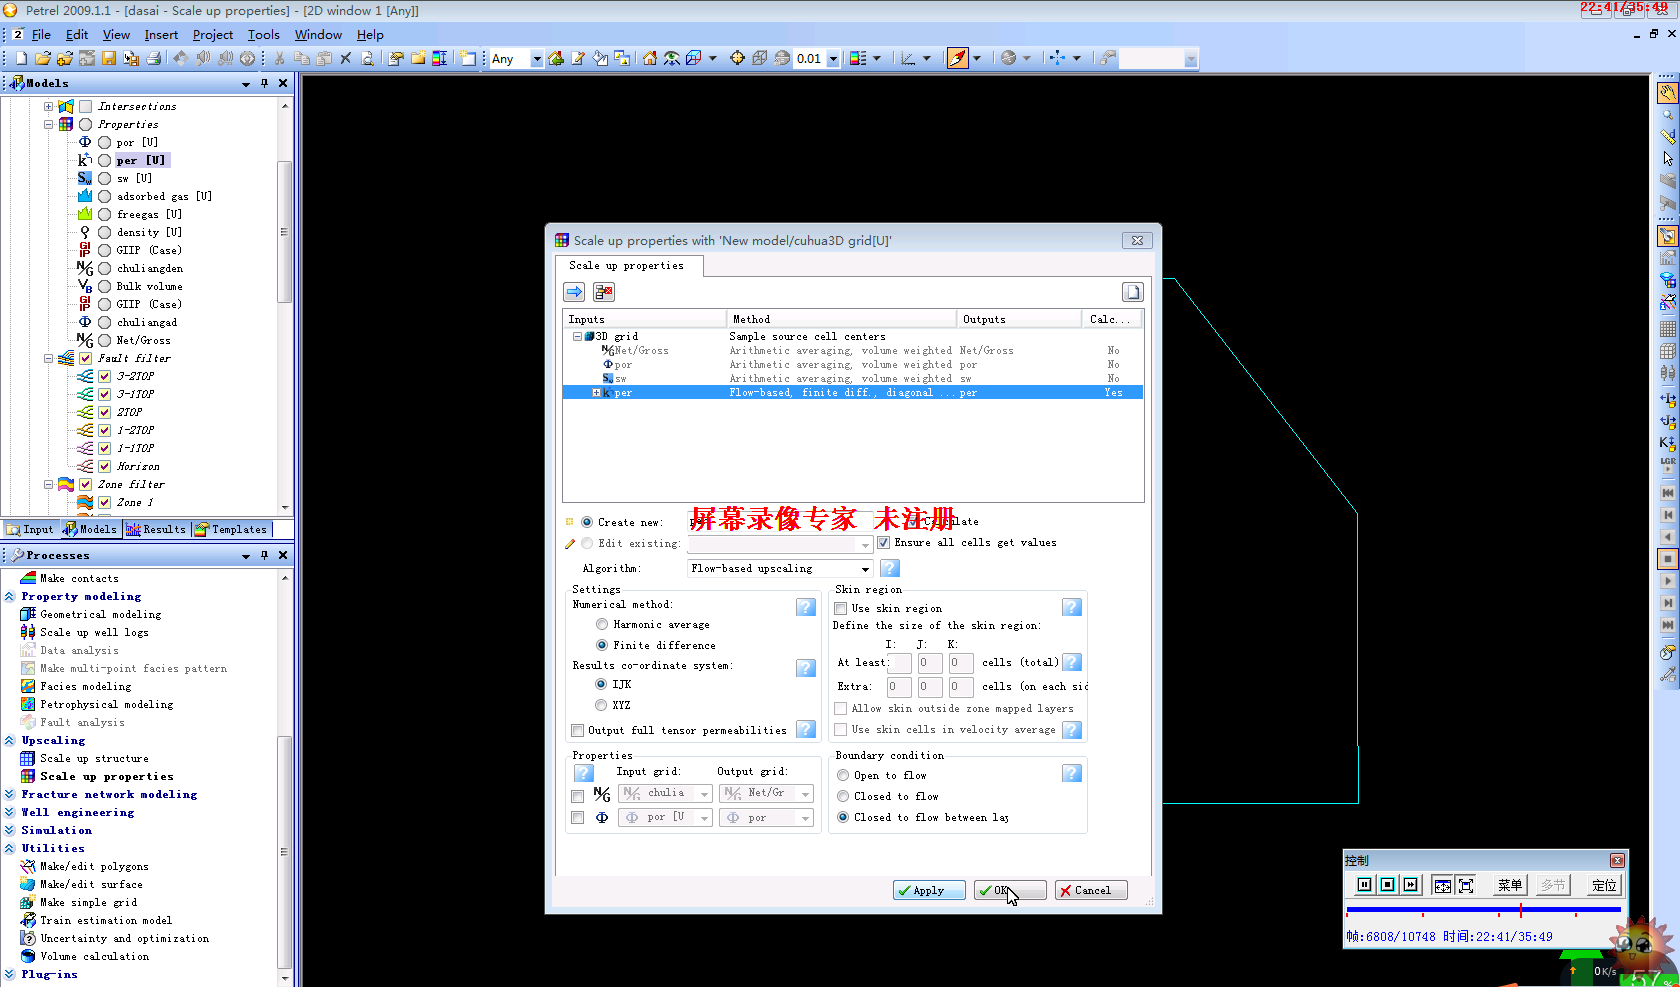Open the Petrophysical modeling process
This screenshot has width=1680, height=987.
(x=106, y=704)
